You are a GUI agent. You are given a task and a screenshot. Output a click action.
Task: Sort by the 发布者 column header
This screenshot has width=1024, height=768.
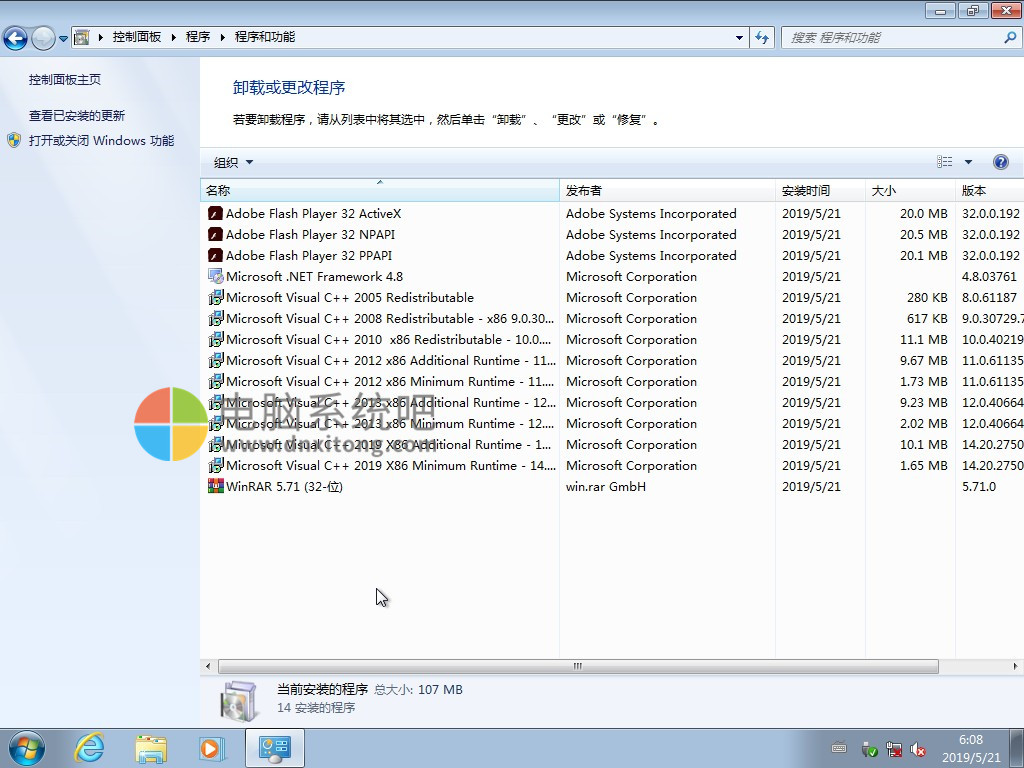[667, 191]
